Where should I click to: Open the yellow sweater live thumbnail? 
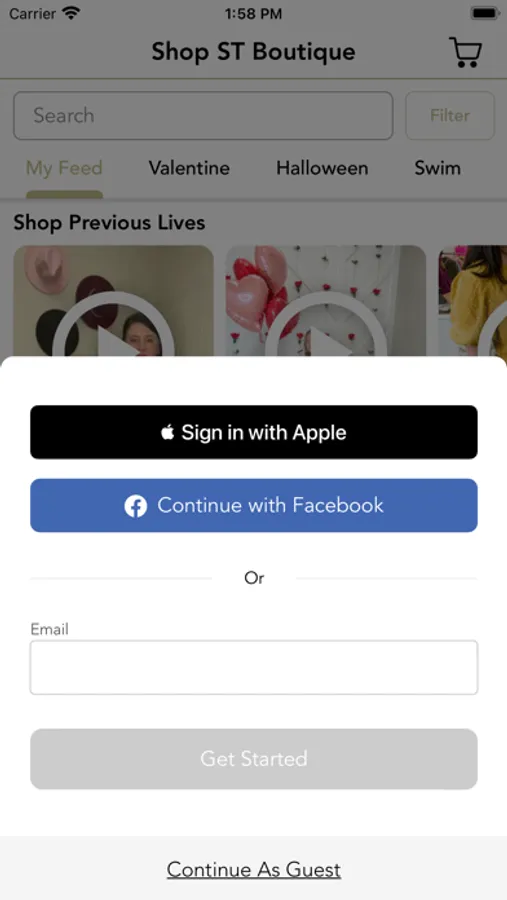[x=473, y=301]
